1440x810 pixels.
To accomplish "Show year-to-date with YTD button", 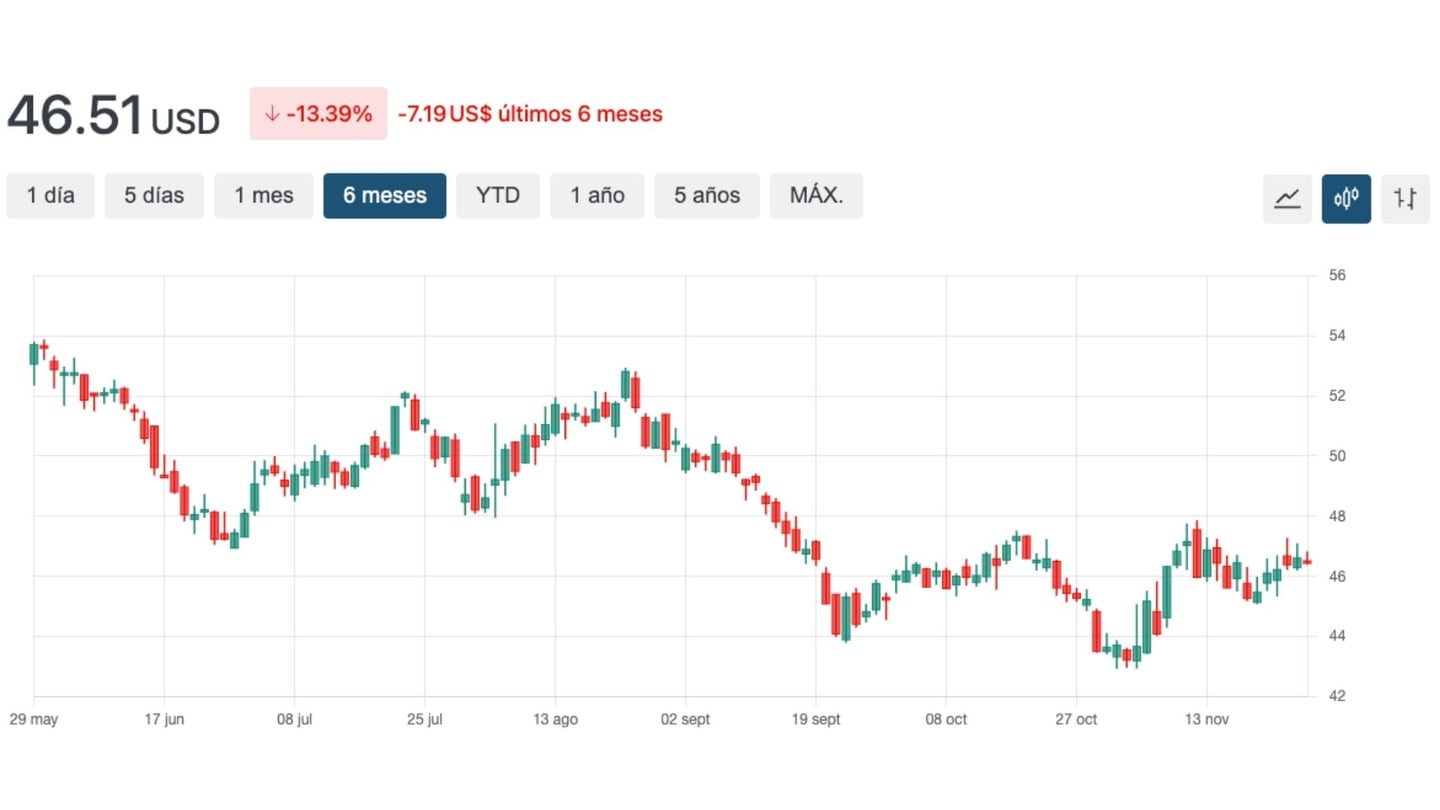I will (x=498, y=196).
